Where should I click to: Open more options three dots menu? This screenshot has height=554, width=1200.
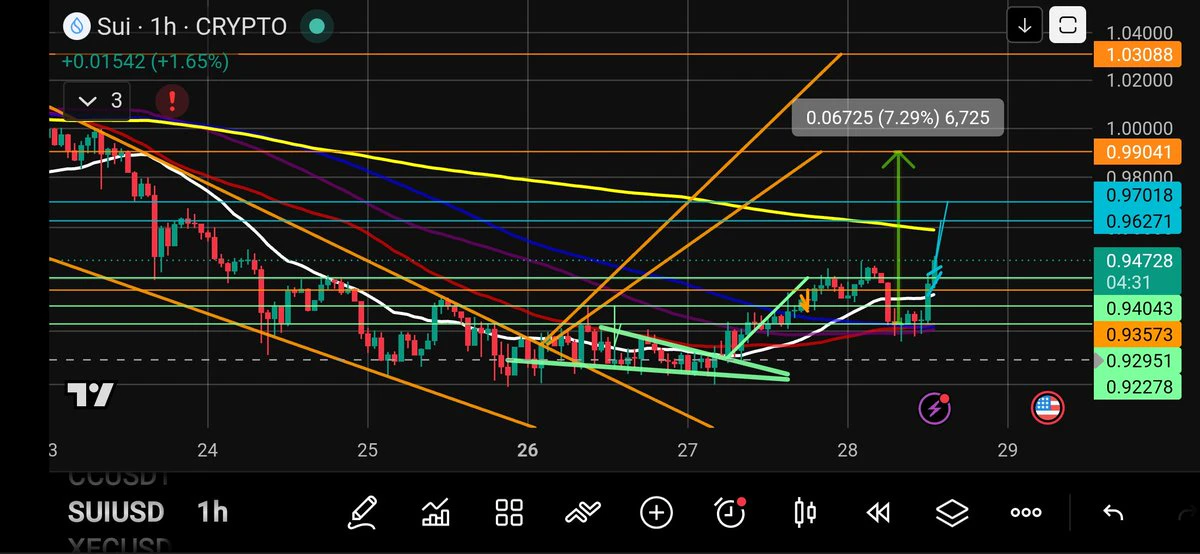(x=1026, y=513)
